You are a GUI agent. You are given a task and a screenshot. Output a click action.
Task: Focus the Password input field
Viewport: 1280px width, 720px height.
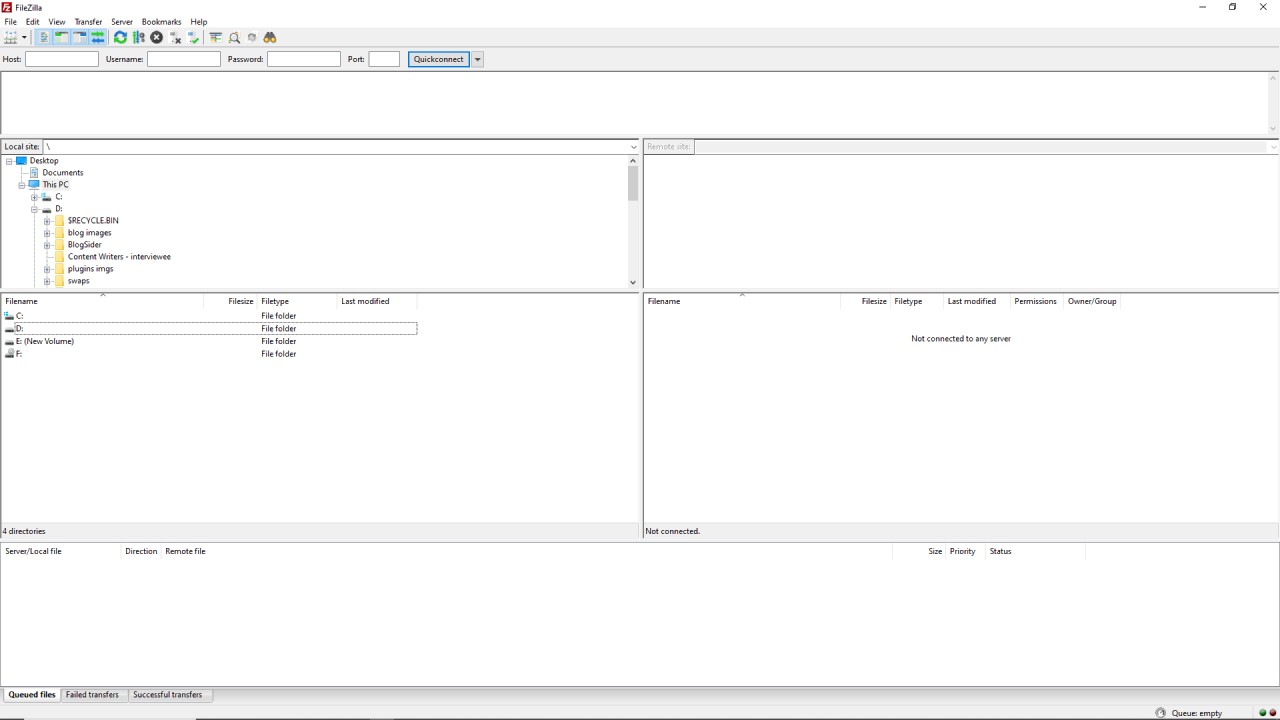point(304,59)
